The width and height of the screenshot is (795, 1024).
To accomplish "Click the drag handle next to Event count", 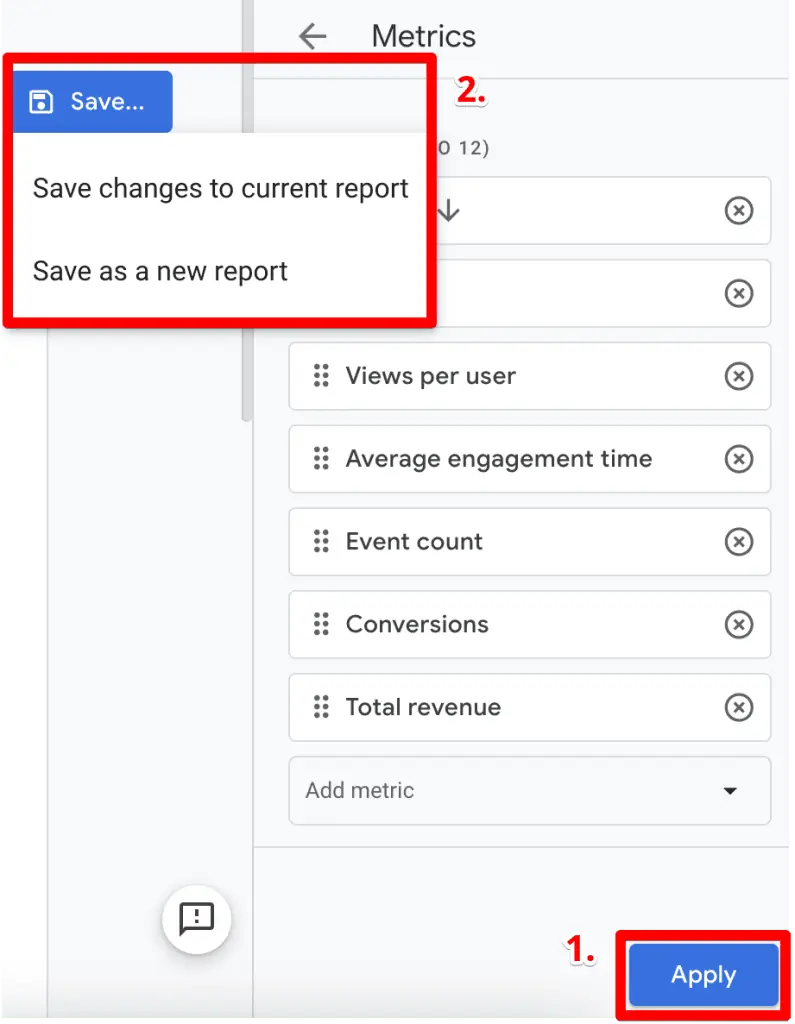I will pyautogui.click(x=321, y=541).
